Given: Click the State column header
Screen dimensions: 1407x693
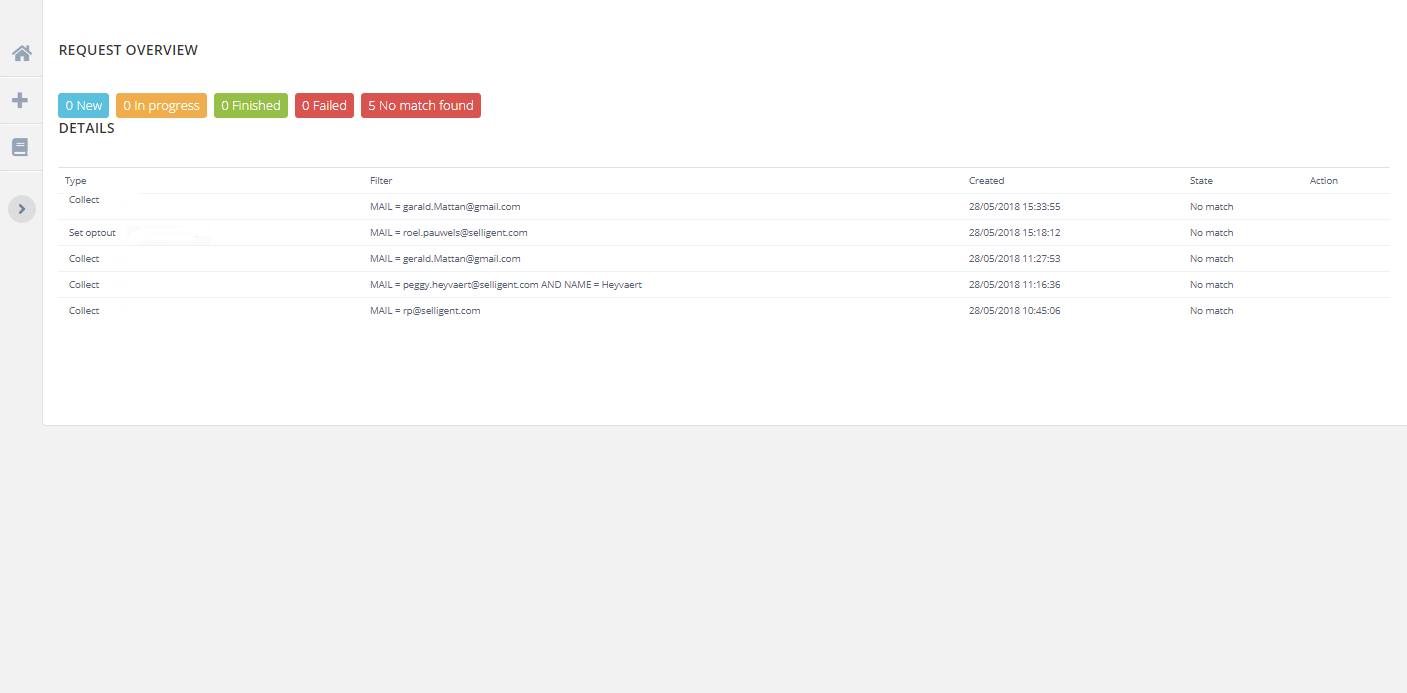Looking at the screenshot, I should pos(1201,181).
